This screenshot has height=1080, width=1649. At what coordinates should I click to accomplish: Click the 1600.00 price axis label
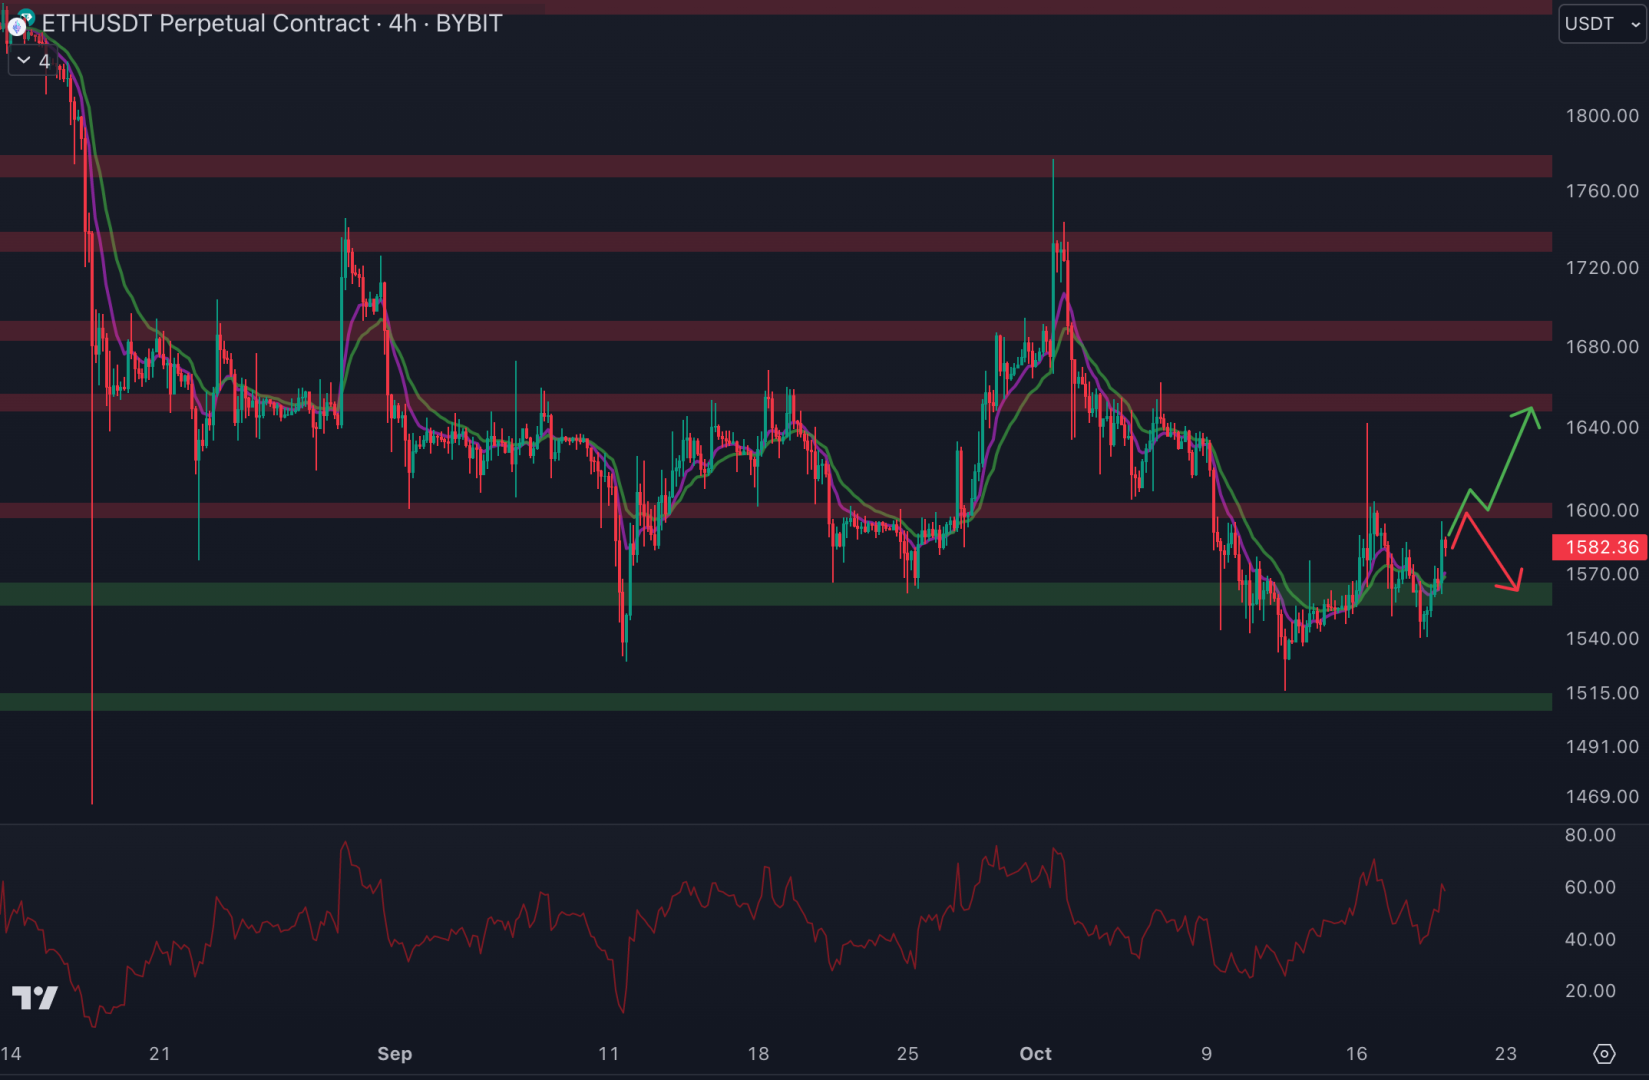point(1602,510)
